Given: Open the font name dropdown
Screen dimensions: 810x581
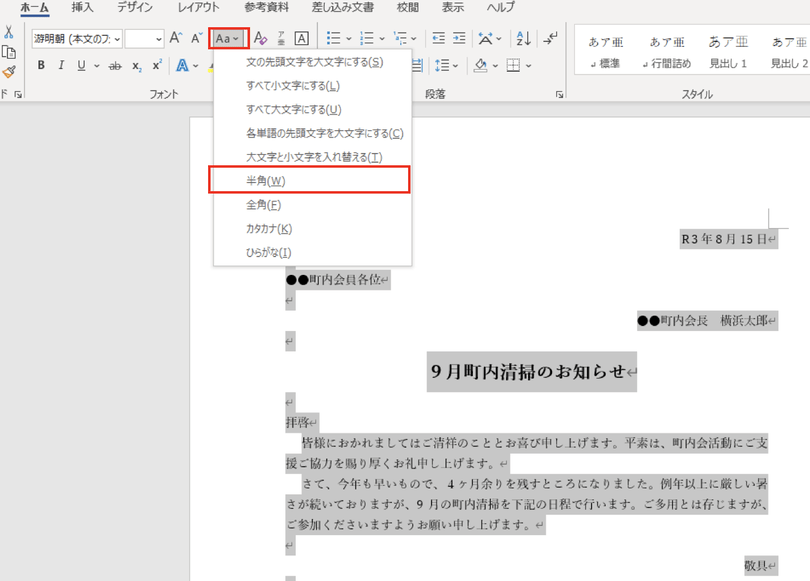Looking at the screenshot, I should click(117, 38).
